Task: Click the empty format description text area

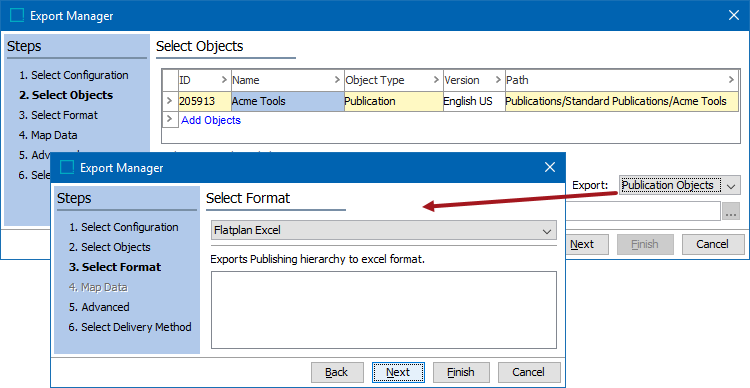Action: pyautogui.click(x=384, y=310)
